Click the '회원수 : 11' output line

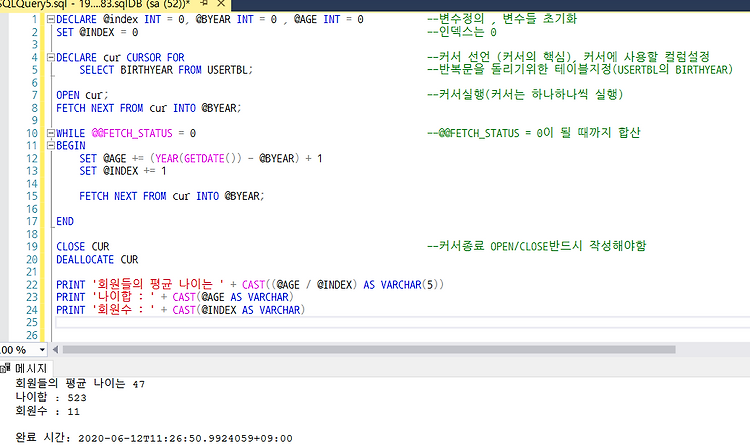47,411
